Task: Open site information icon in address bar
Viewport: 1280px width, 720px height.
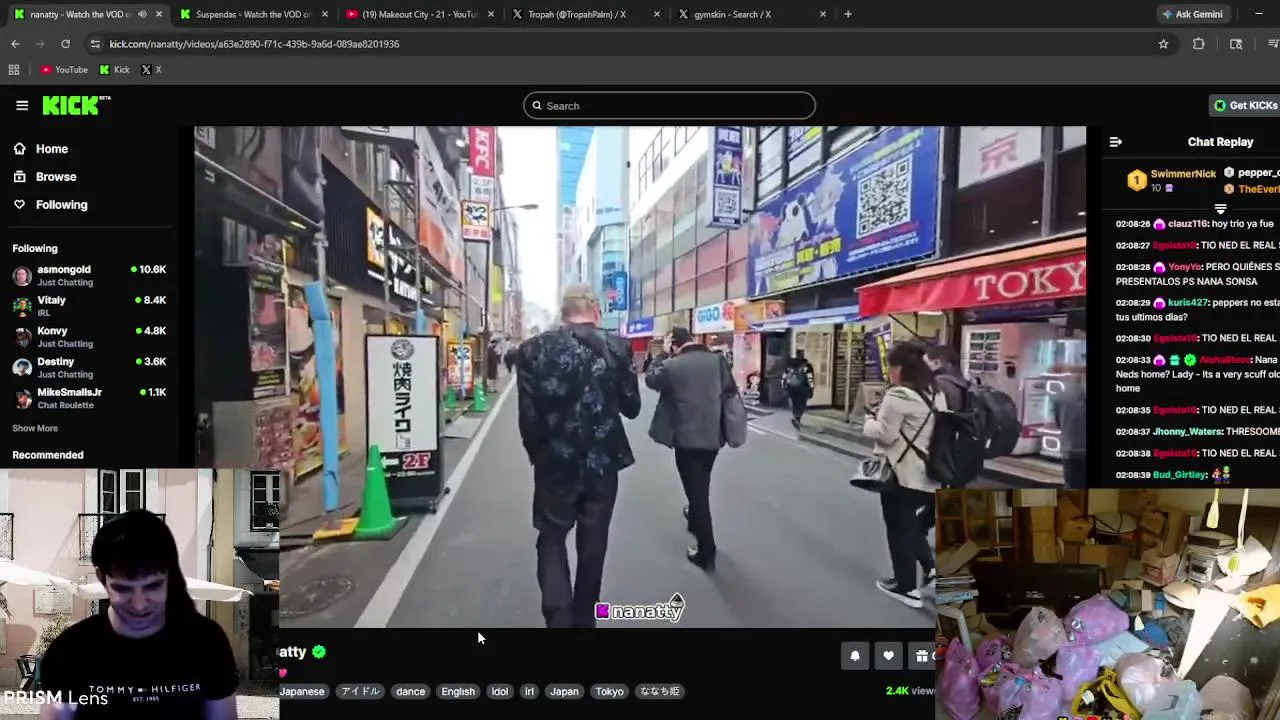Action: [95, 44]
